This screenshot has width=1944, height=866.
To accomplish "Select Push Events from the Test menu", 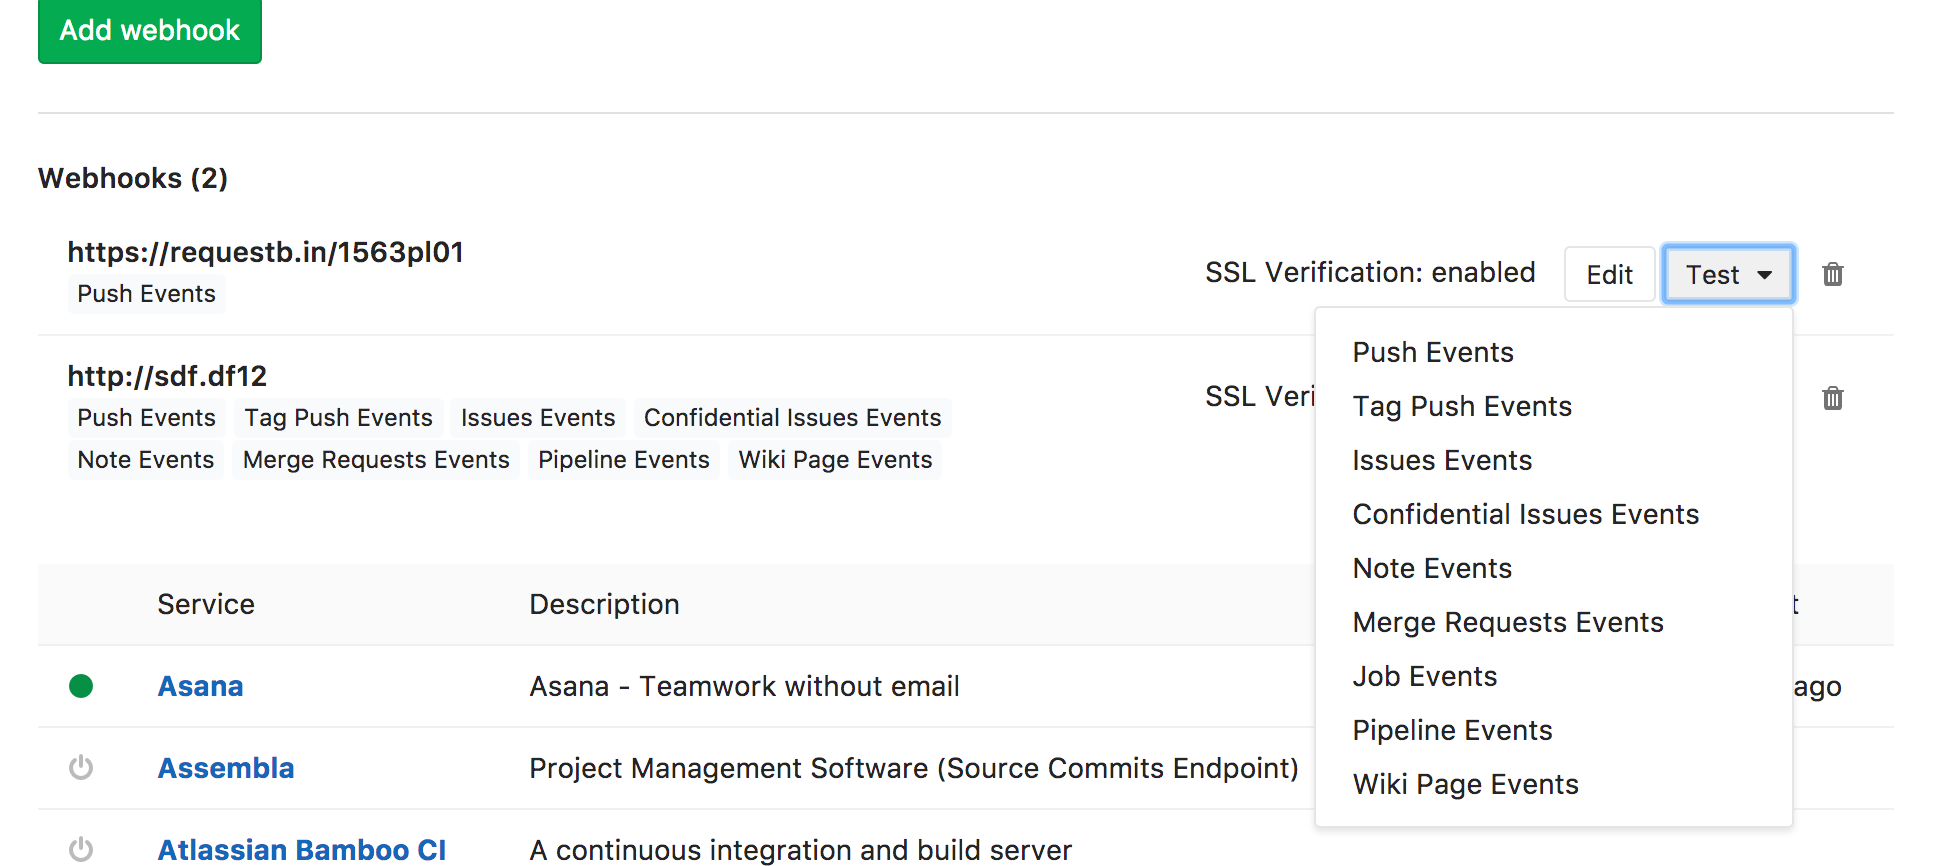I will [x=1432, y=352].
